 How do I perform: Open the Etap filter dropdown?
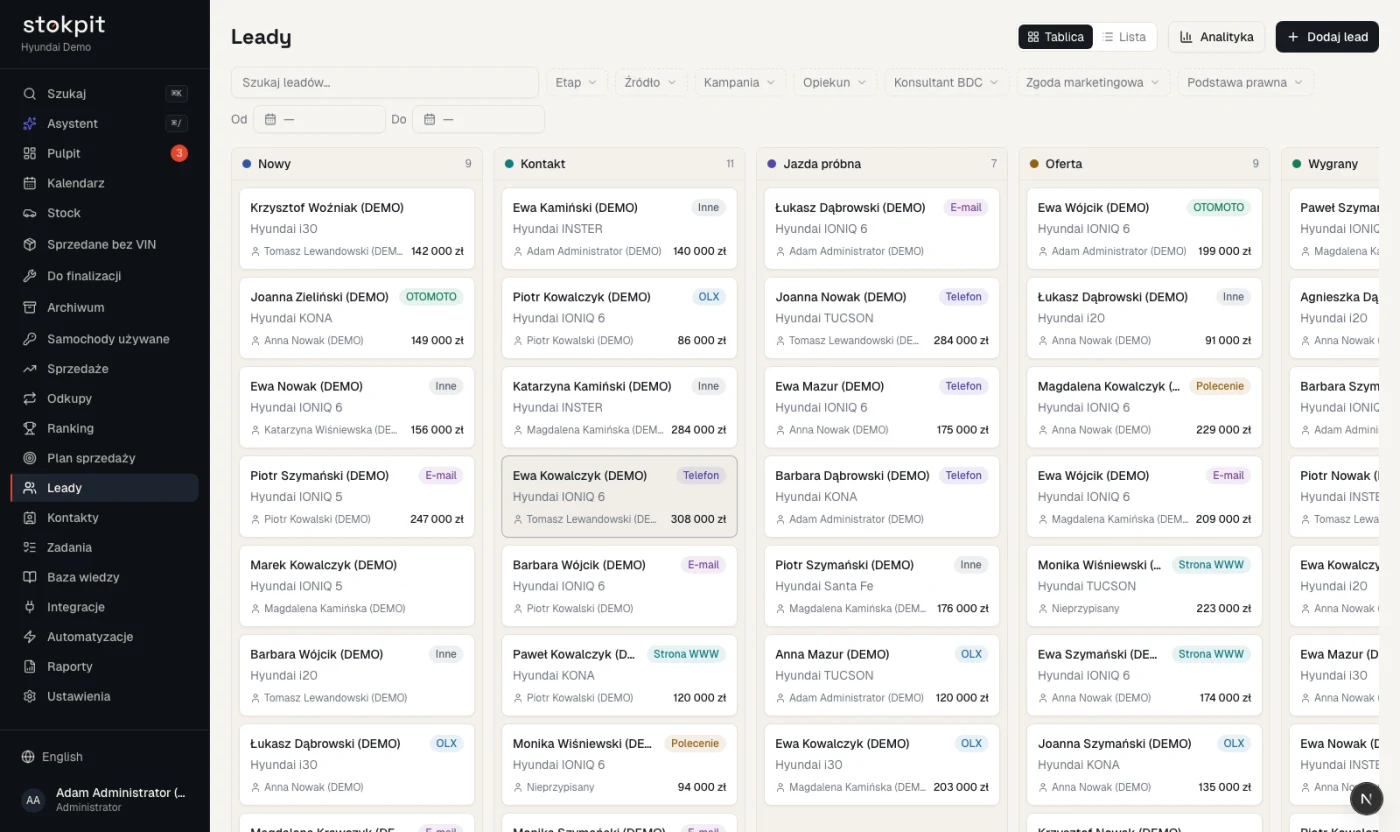(x=577, y=82)
